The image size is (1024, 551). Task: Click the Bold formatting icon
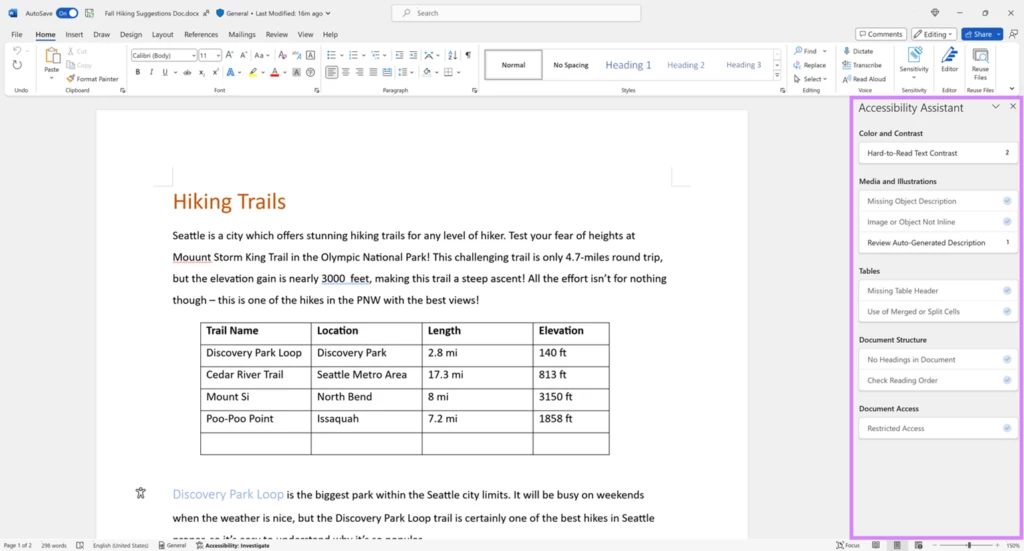(x=137, y=72)
